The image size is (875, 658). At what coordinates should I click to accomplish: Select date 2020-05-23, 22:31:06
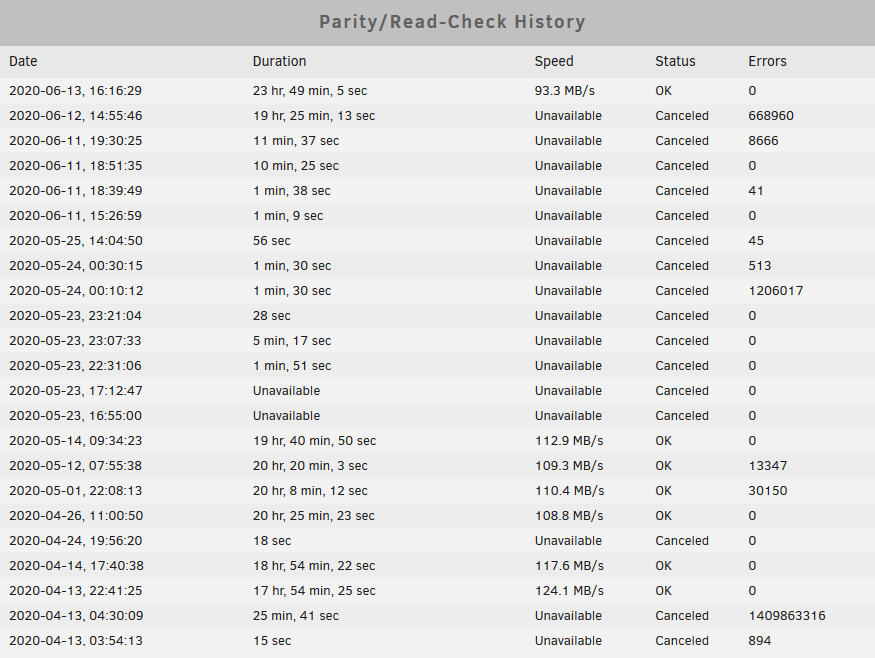pos(75,366)
